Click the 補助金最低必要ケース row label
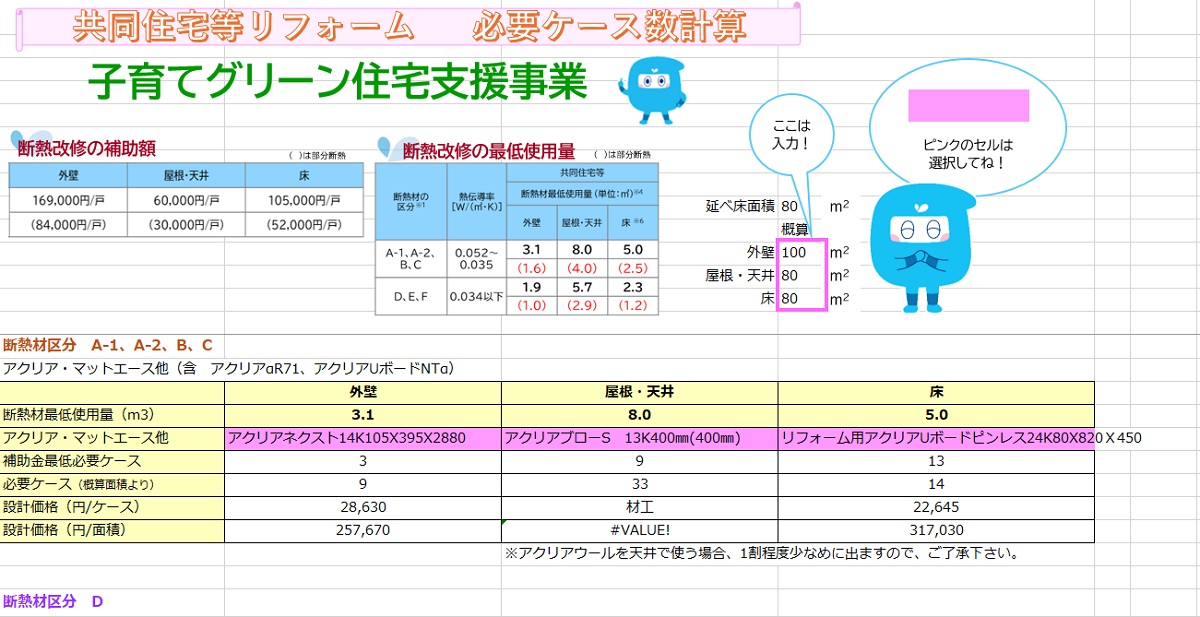The height and width of the screenshot is (617, 1200). [x=112, y=461]
